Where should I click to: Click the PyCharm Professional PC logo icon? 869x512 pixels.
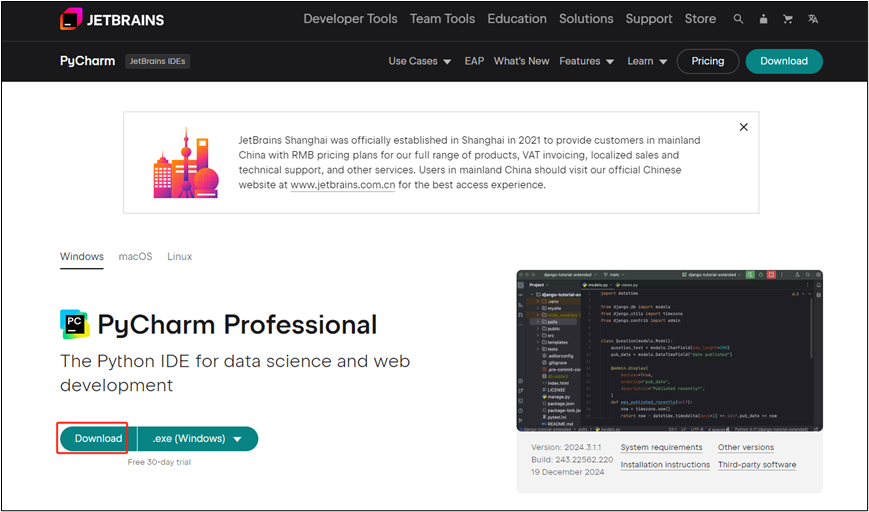75,324
